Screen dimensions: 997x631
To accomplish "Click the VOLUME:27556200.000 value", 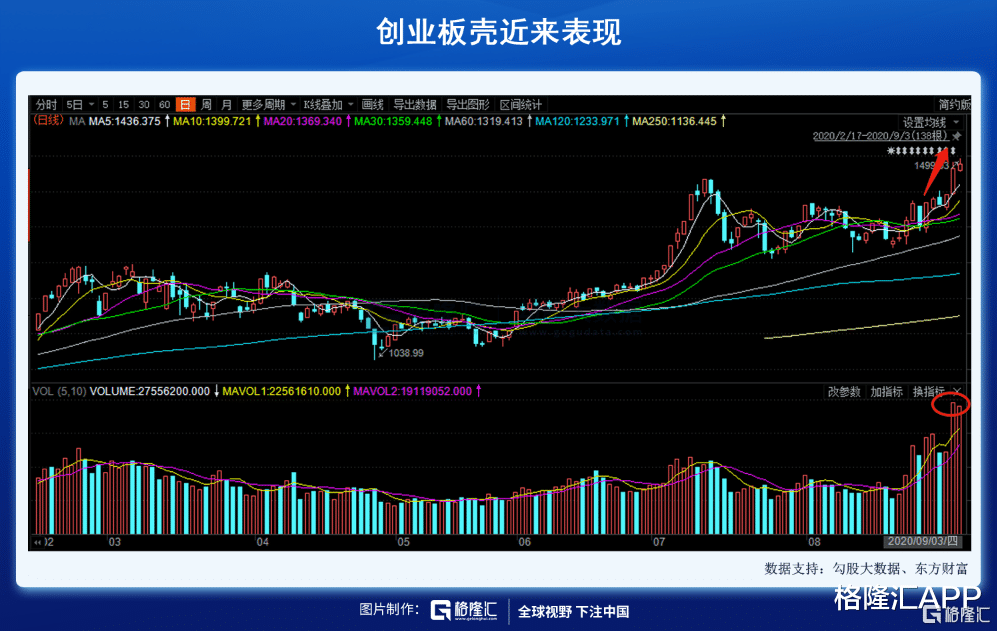I will pyautogui.click(x=149, y=391).
